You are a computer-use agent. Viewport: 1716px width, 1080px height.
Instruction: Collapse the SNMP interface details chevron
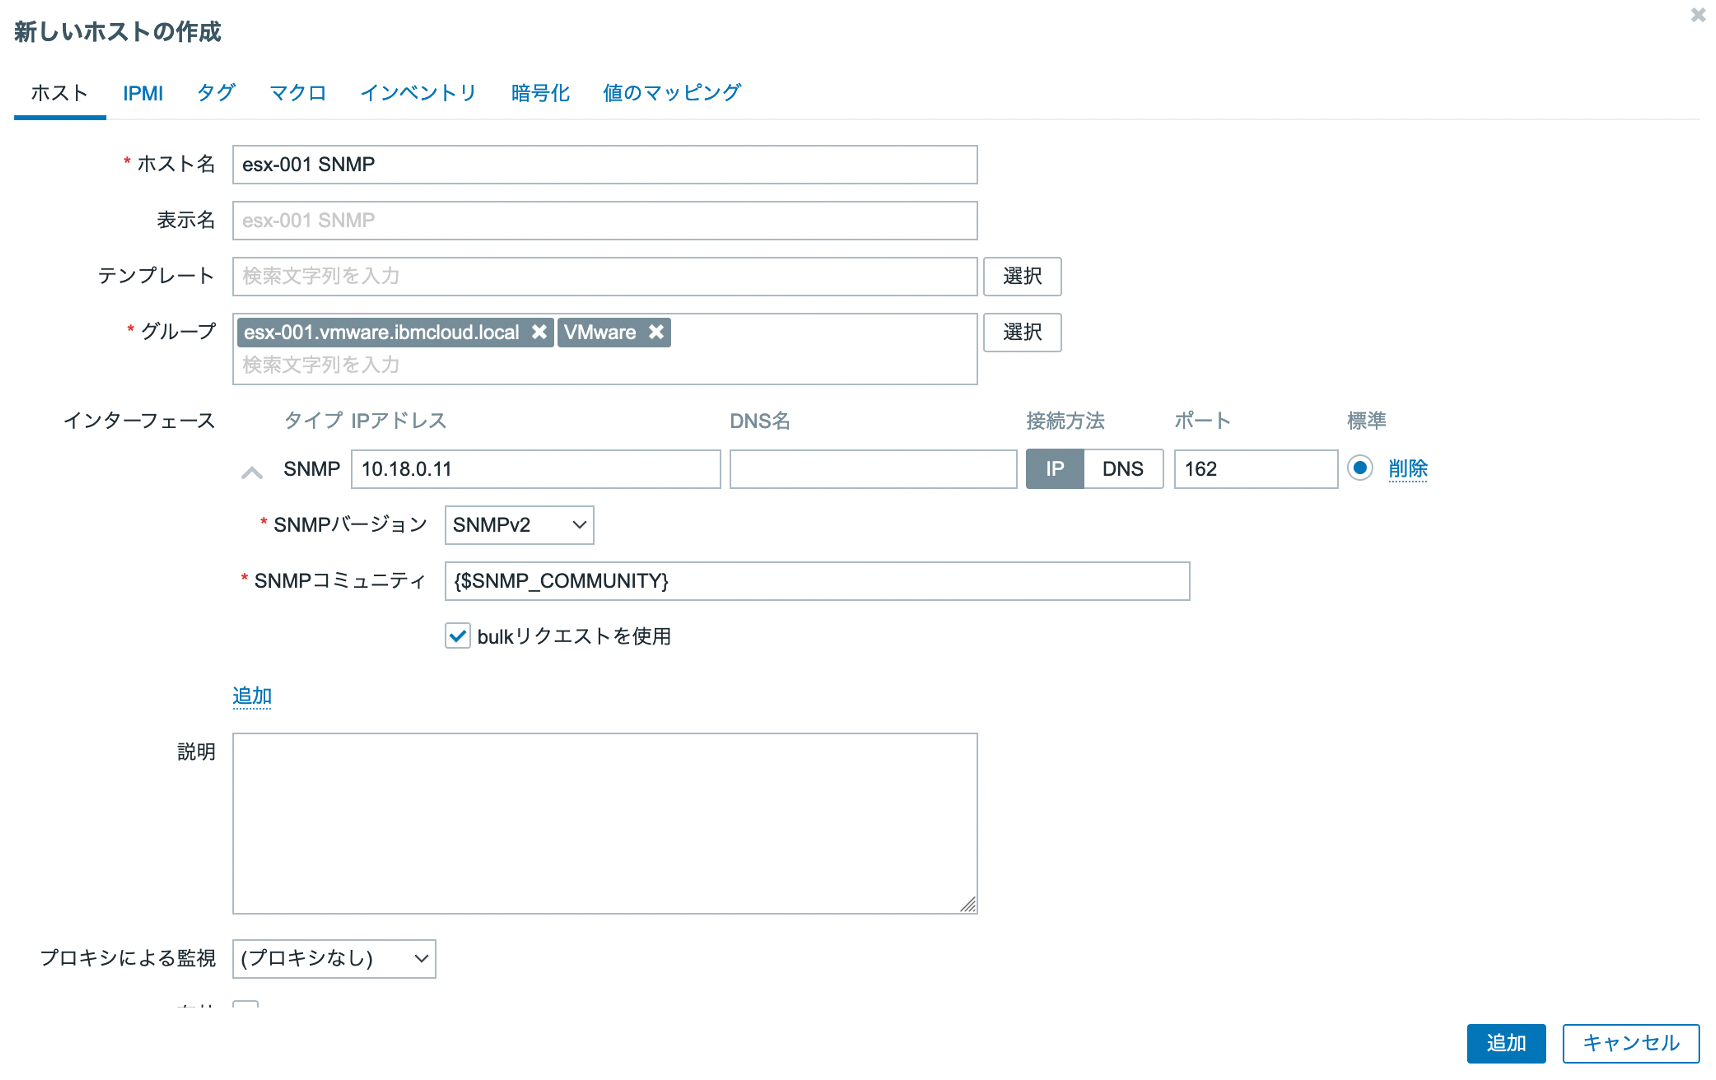(x=252, y=472)
